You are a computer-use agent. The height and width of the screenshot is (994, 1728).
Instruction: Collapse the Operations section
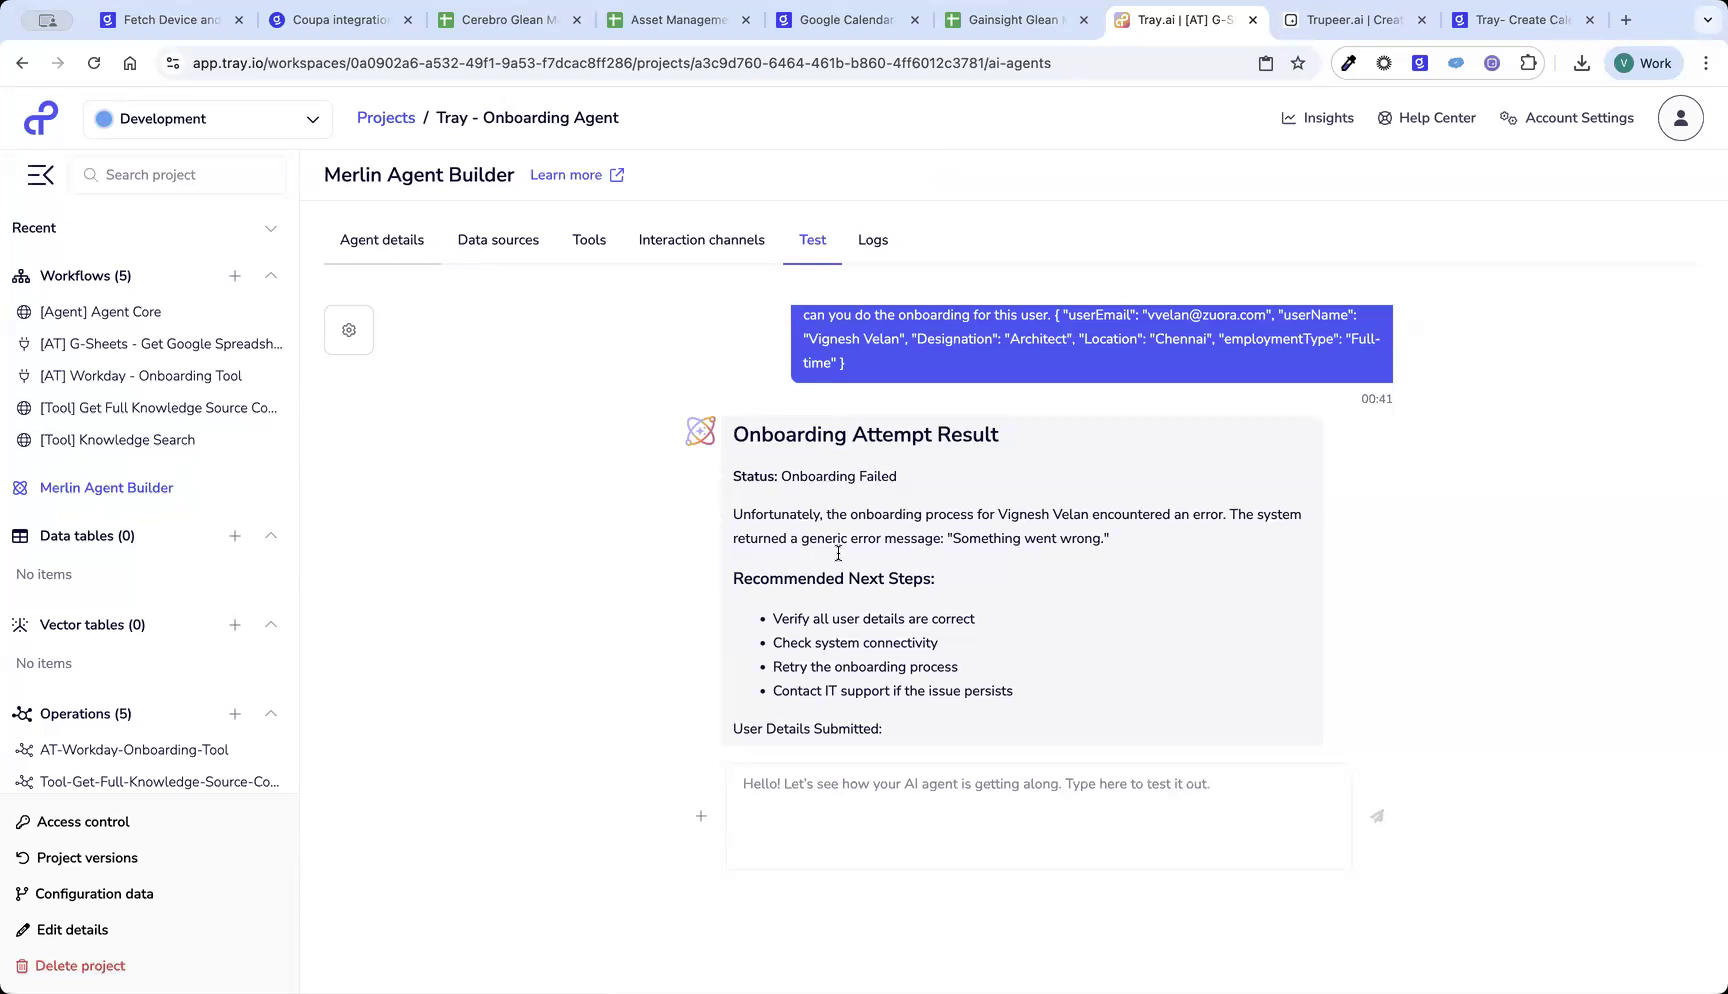pos(271,714)
